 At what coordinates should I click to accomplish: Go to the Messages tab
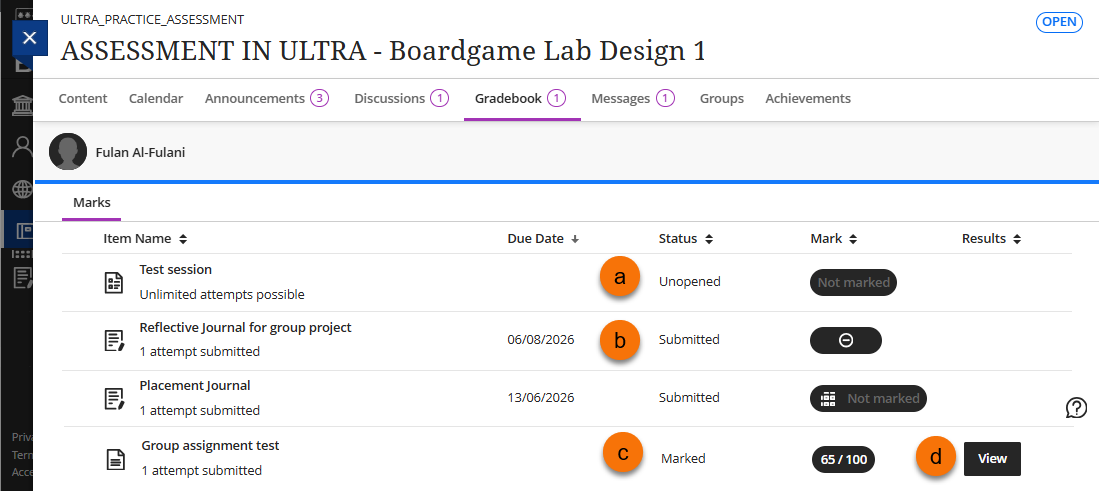click(632, 99)
